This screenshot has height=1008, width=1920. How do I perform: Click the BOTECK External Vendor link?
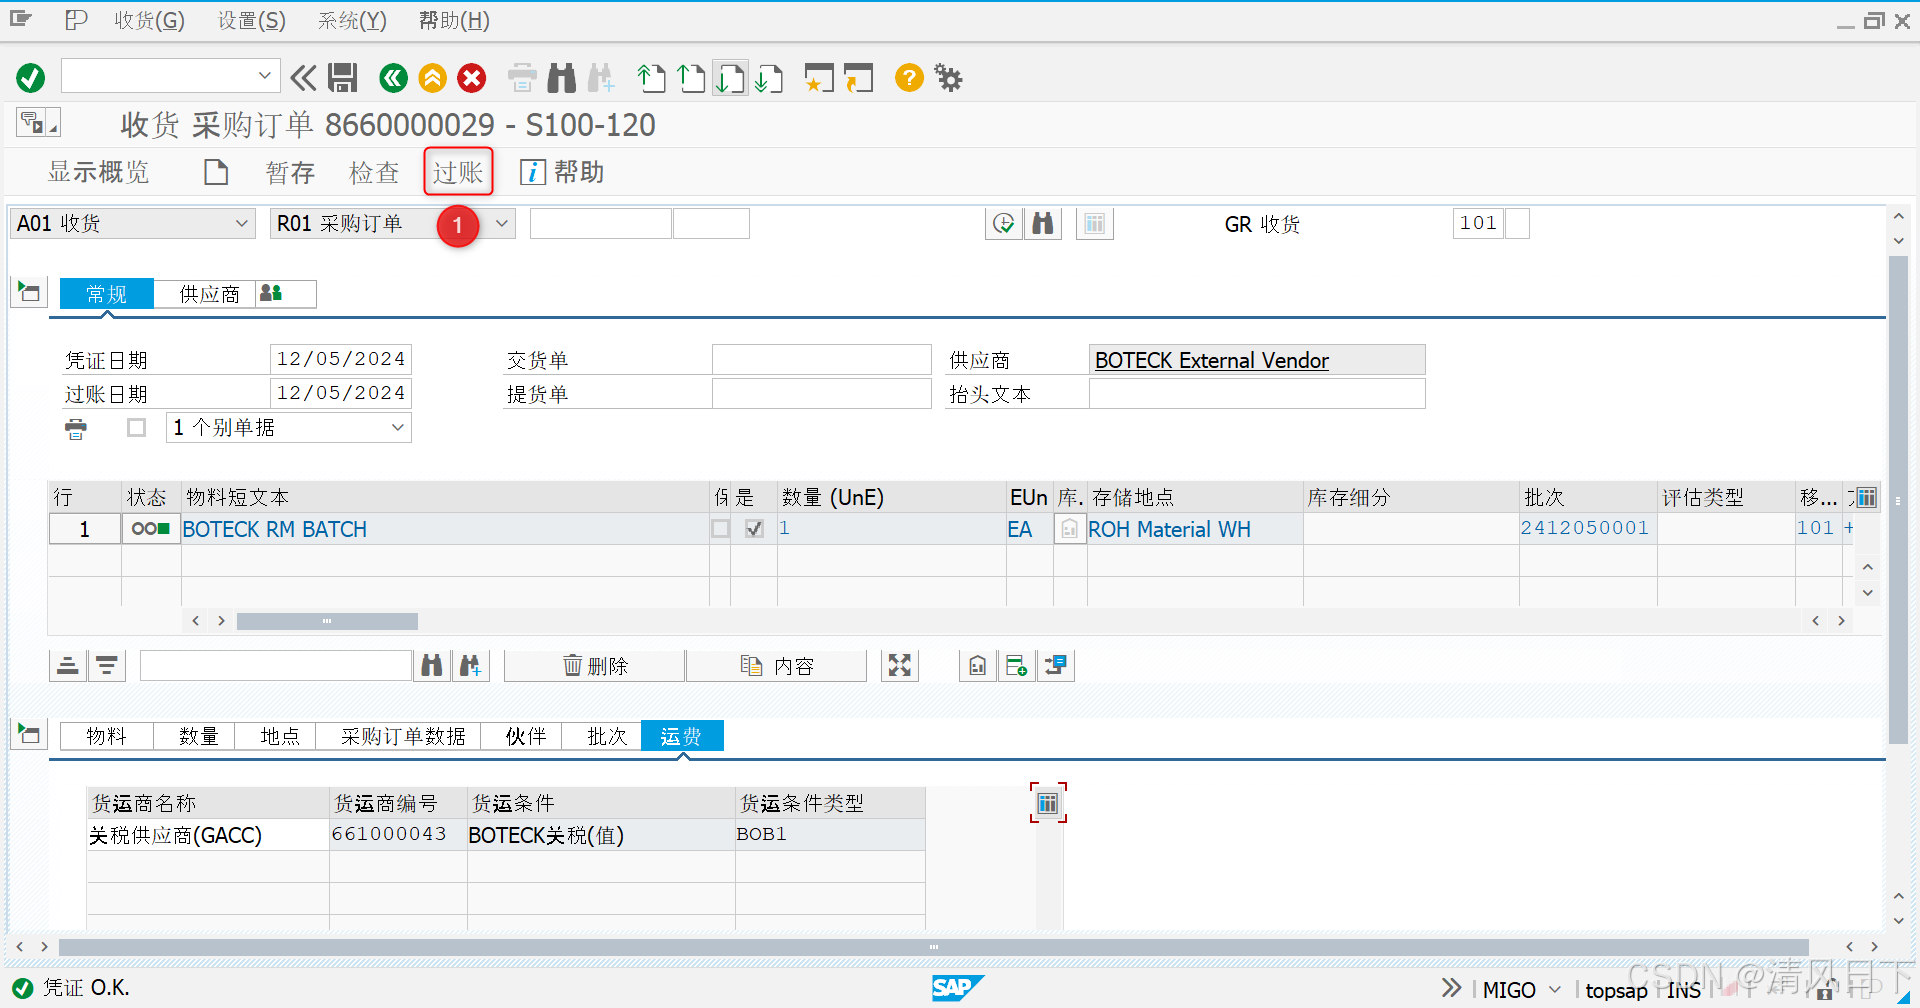tap(1212, 360)
